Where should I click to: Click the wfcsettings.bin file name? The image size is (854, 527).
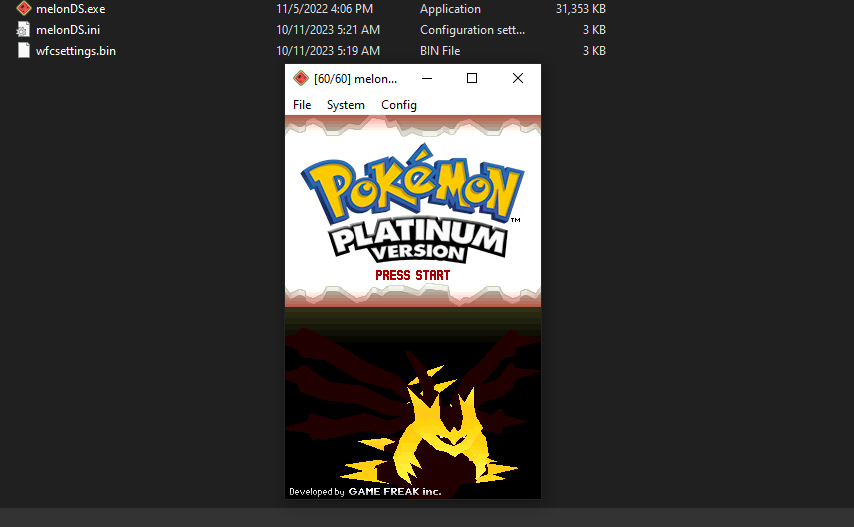(x=76, y=51)
